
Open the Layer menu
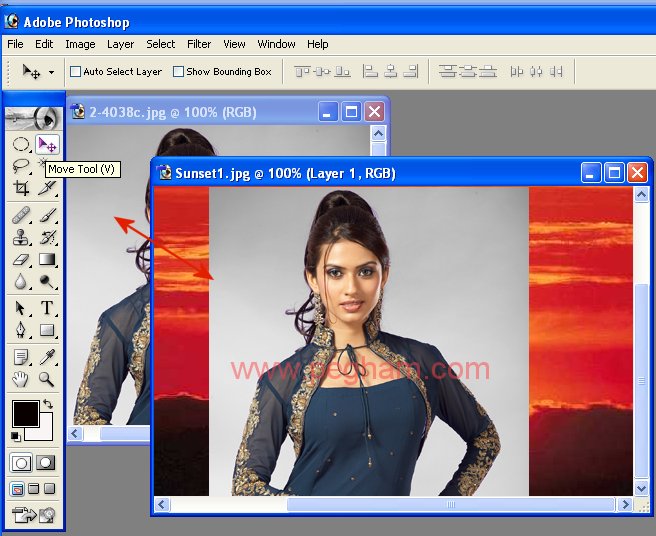[x=120, y=44]
